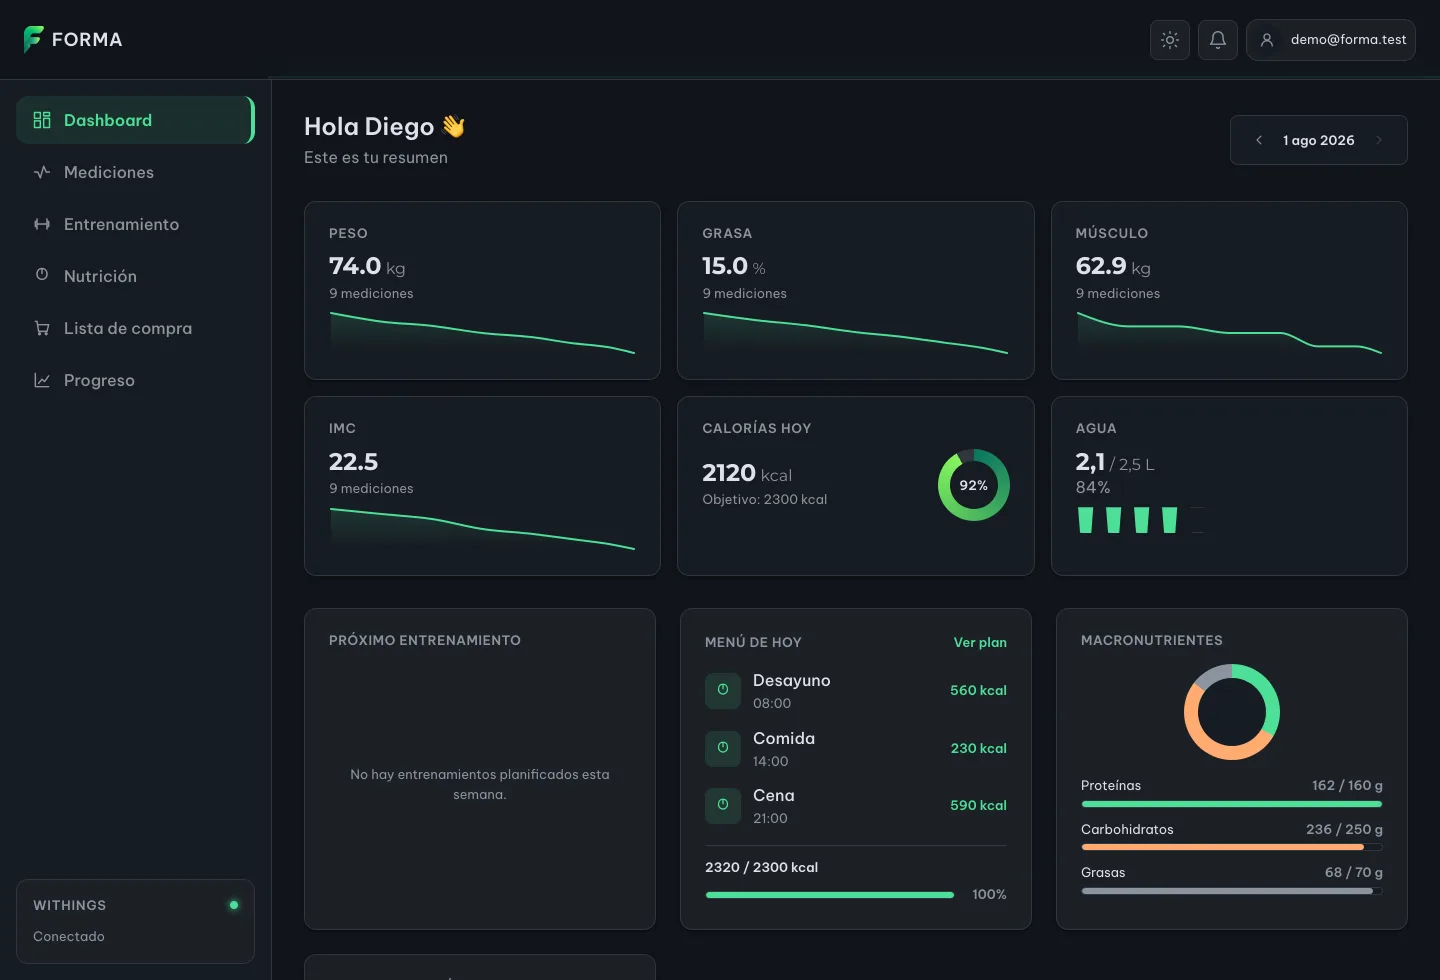Viewport: 1440px width, 980px height.
Task: Click the FORMA logo icon
Action: 33,39
